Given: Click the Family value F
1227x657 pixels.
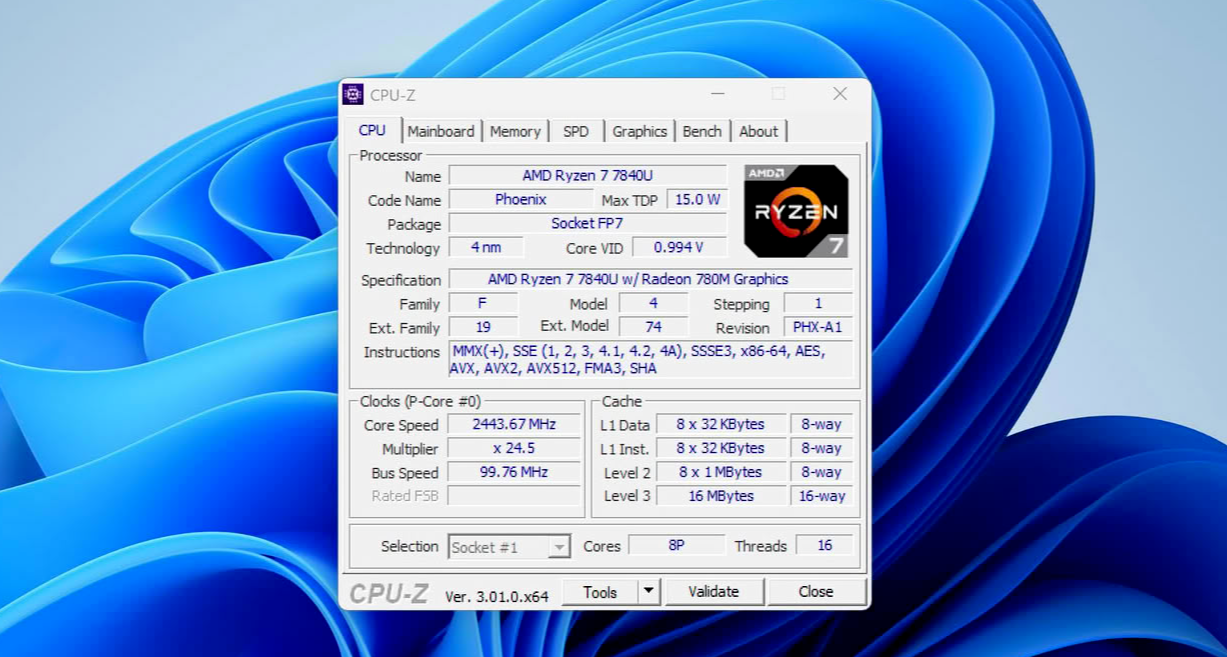Looking at the screenshot, I should [483, 304].
